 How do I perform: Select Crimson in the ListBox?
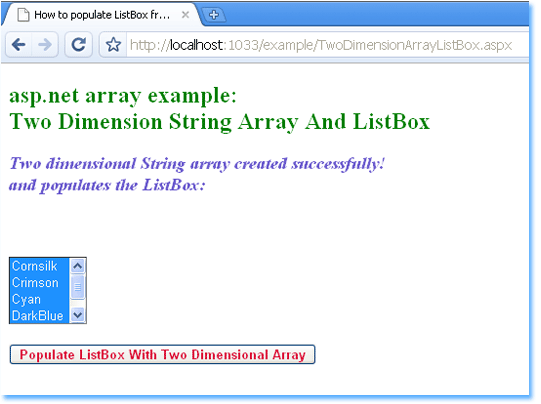coord(39,283)
